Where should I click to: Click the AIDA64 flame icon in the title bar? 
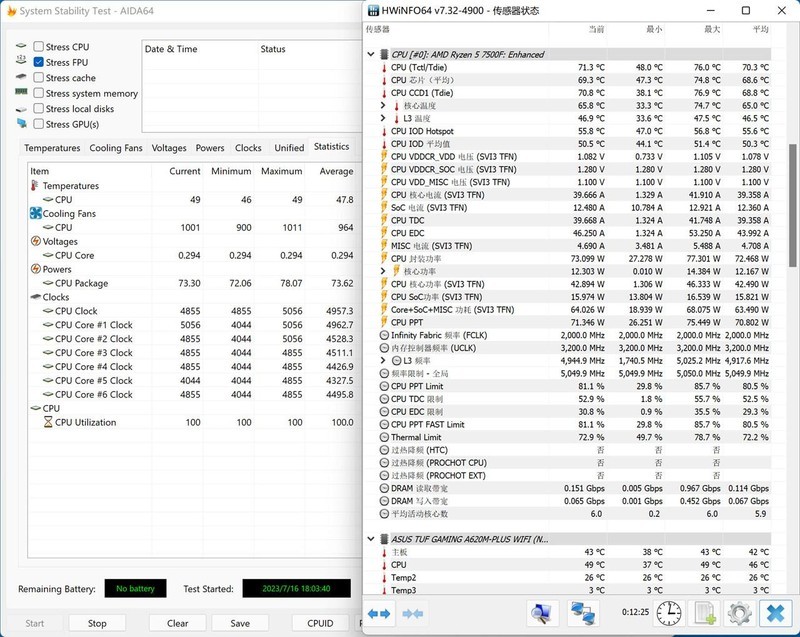tap(13, 10)
